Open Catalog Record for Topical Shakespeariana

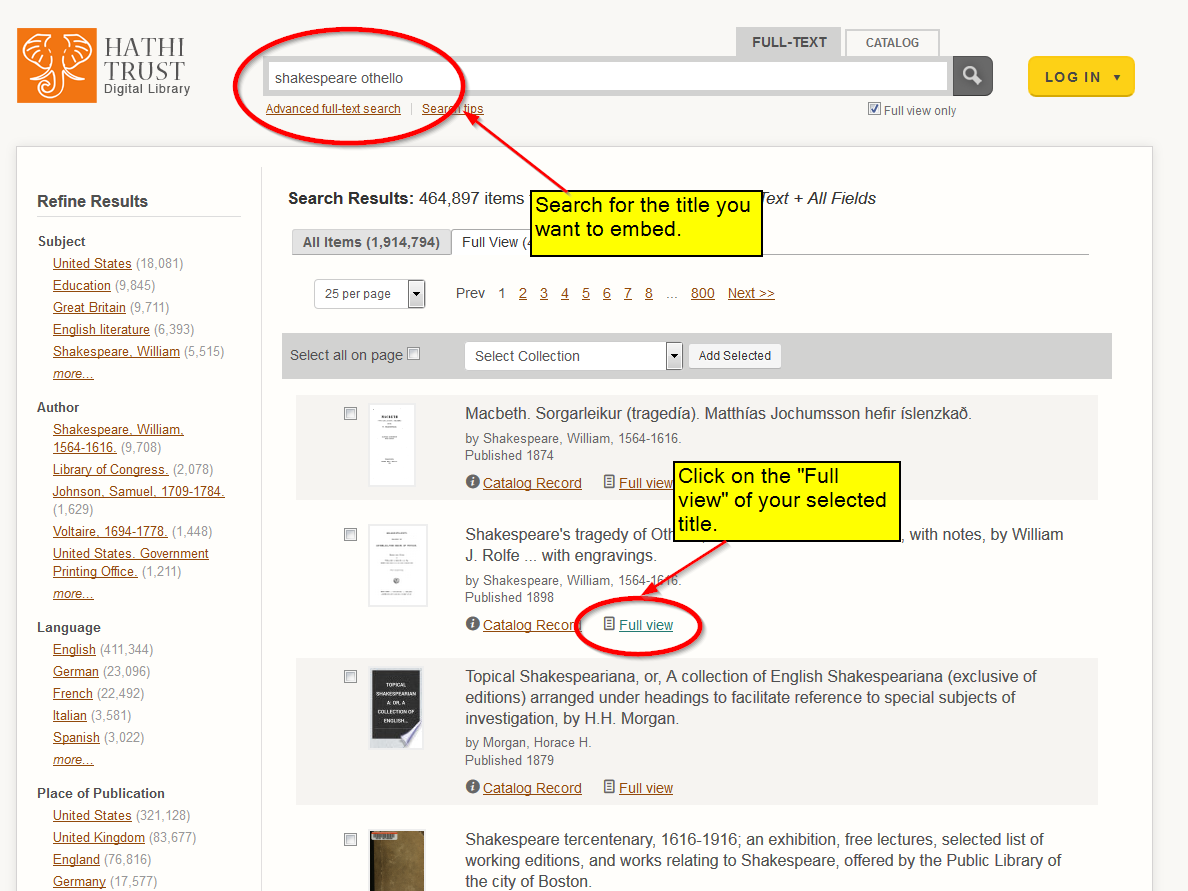click(x=532, y=788)
